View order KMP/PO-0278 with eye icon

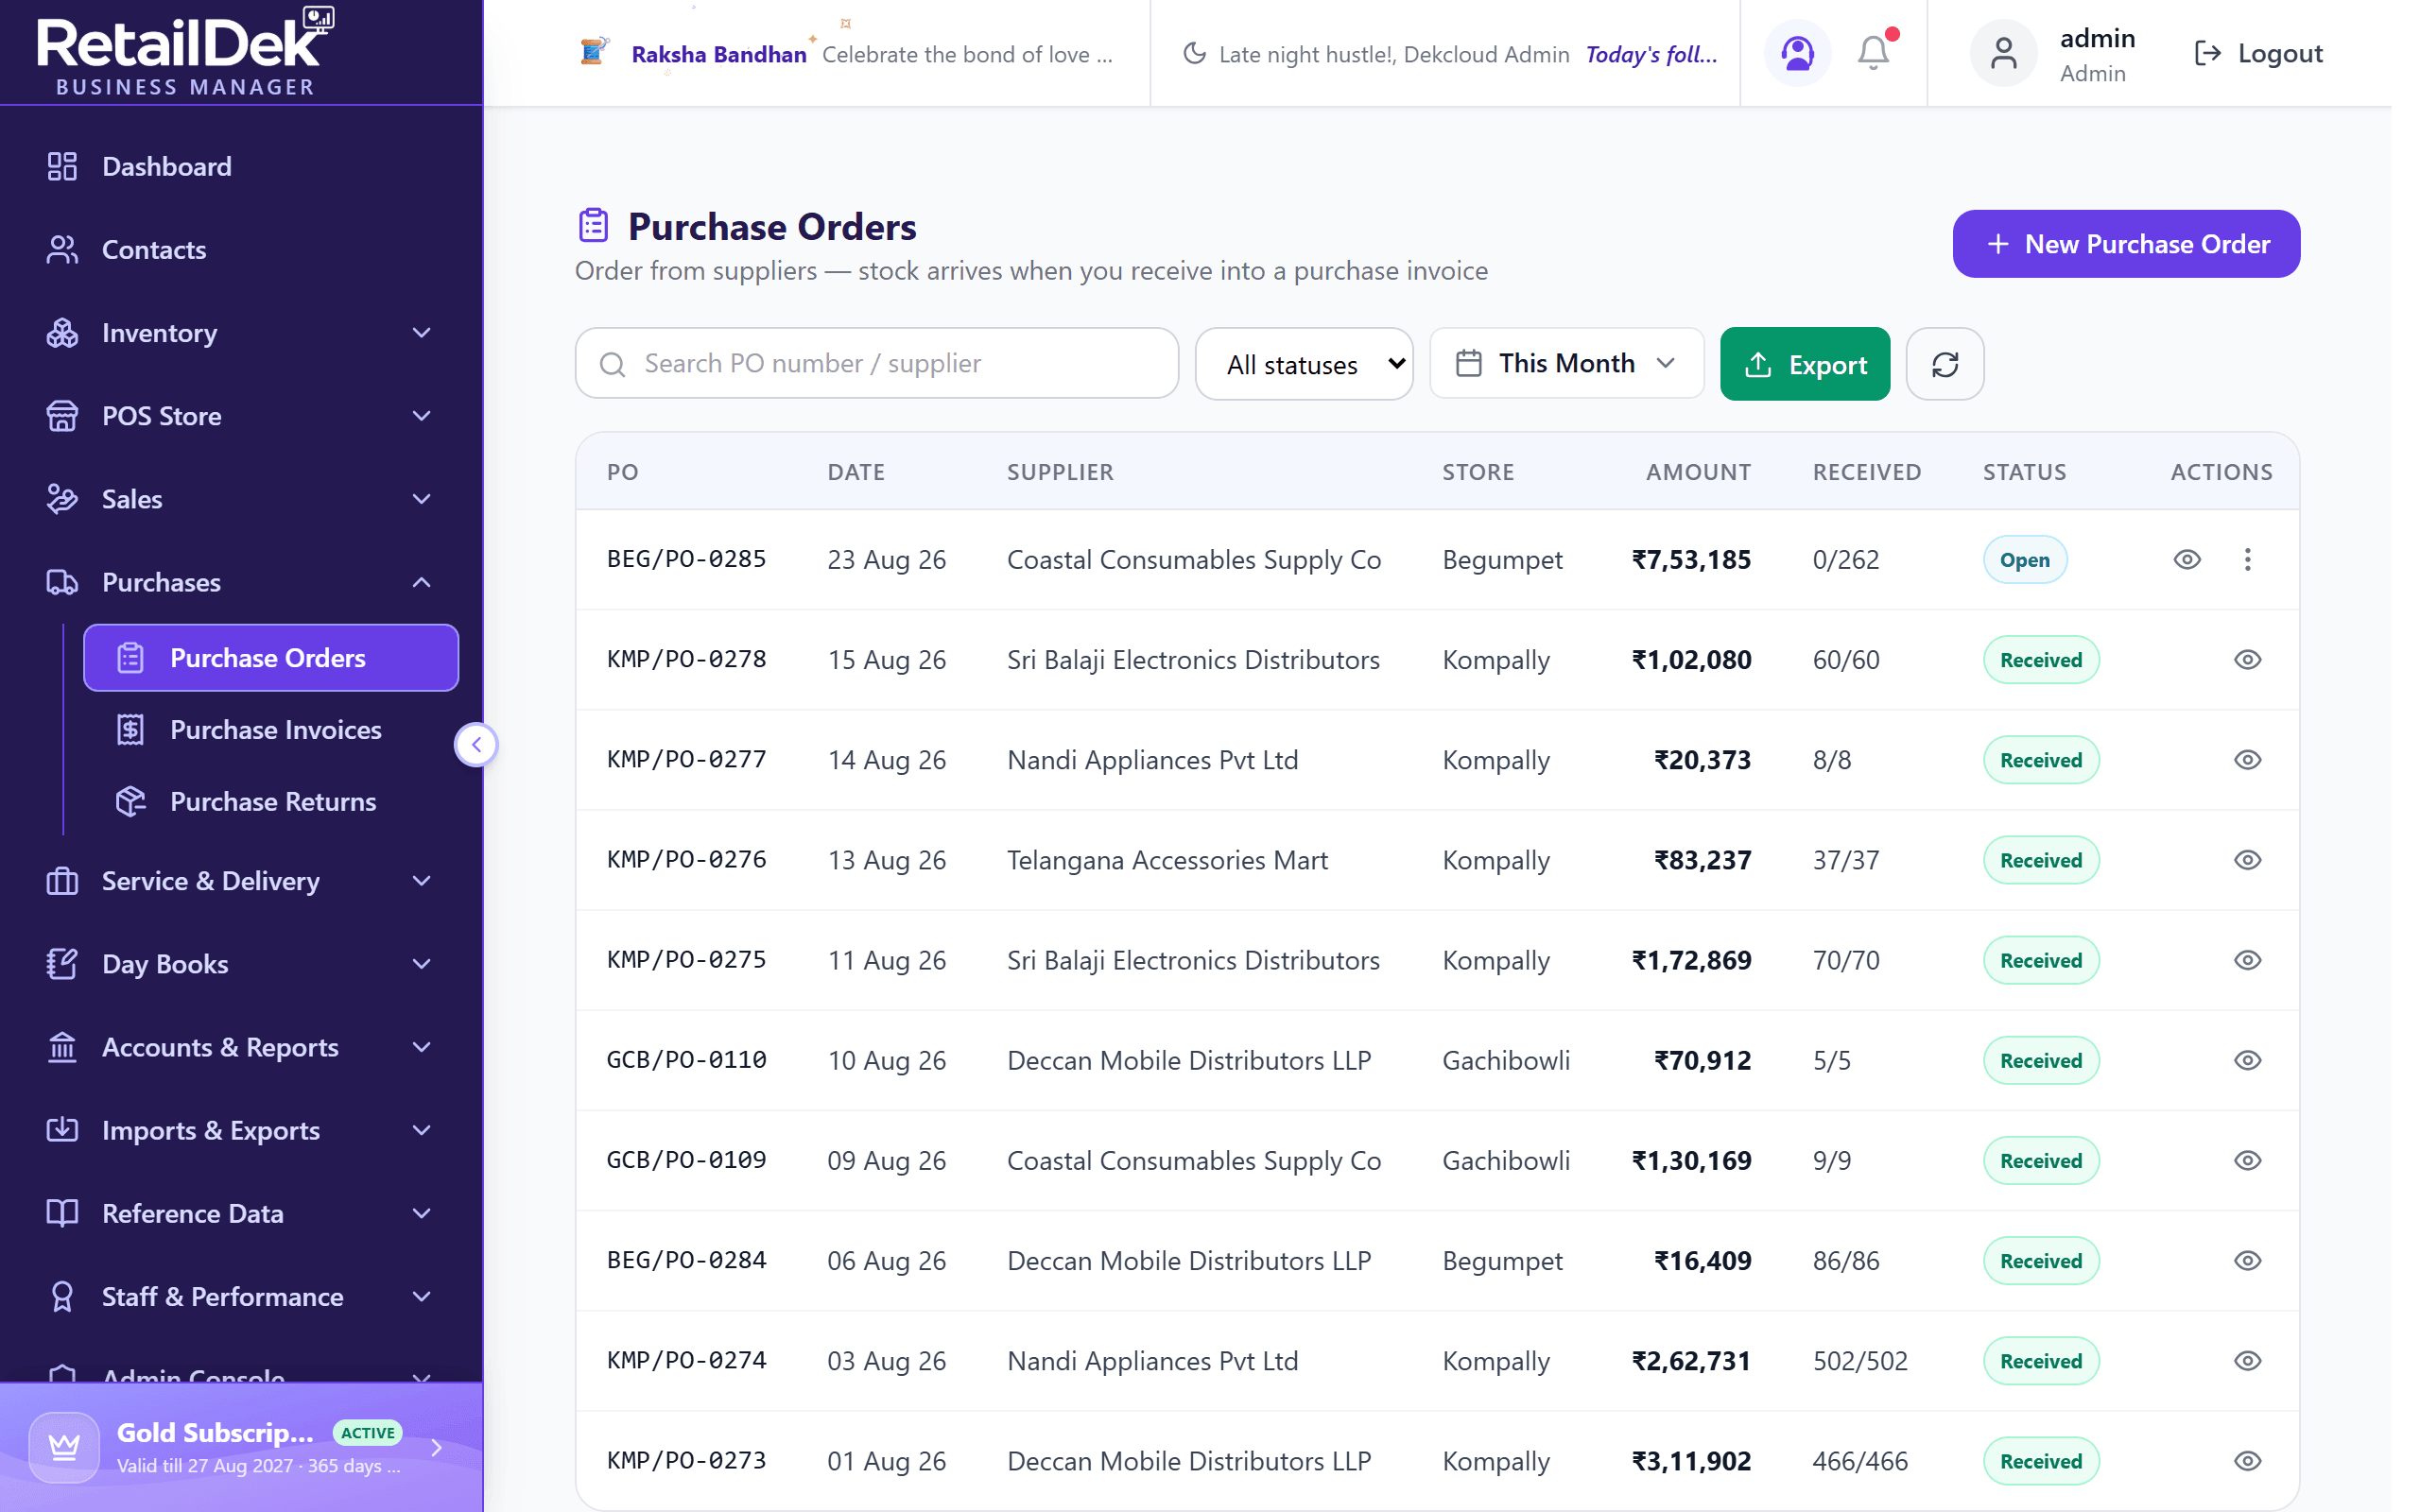pos(2247,660)
